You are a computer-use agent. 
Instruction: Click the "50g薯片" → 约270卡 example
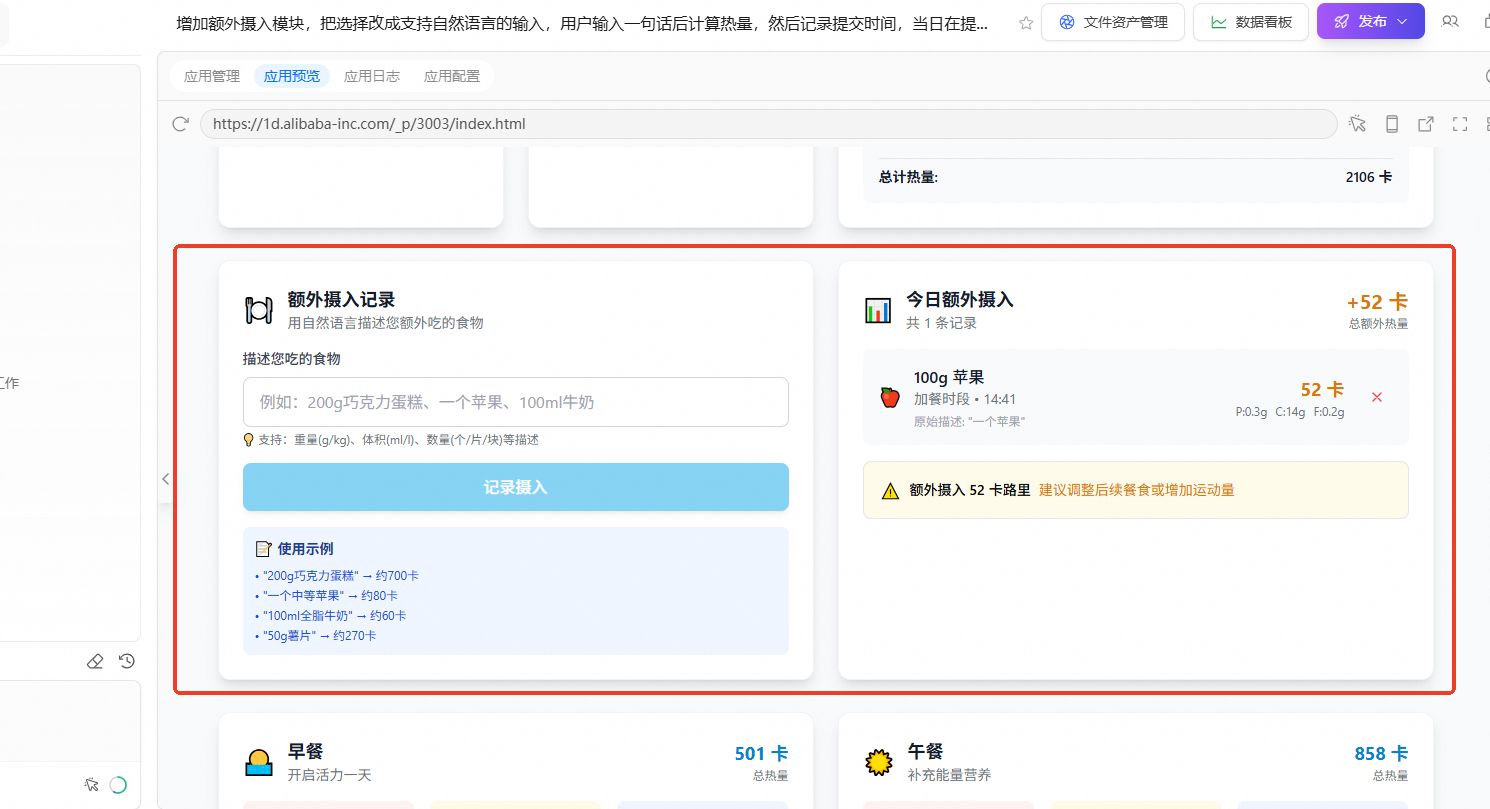pyautogui.click(x=315, y=636)
